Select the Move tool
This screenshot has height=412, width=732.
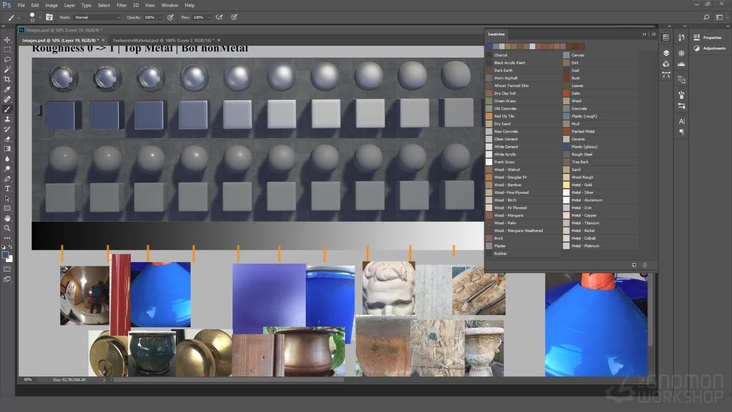point(7,40)
